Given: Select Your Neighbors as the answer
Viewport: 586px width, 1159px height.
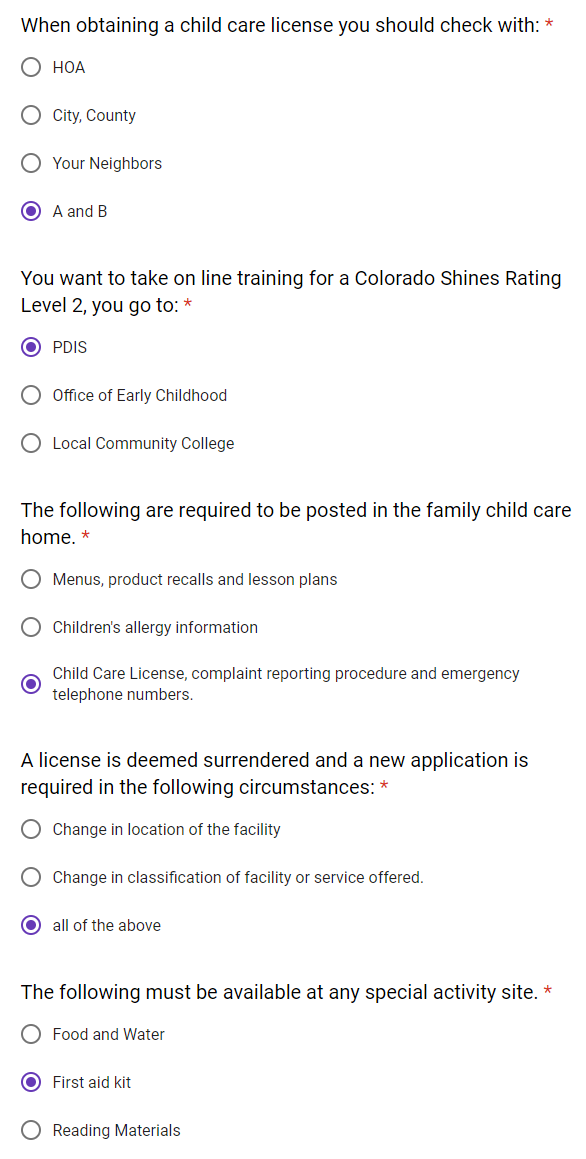Looking at the screenshot, I should pyautogui.click(x=31, y=163).
